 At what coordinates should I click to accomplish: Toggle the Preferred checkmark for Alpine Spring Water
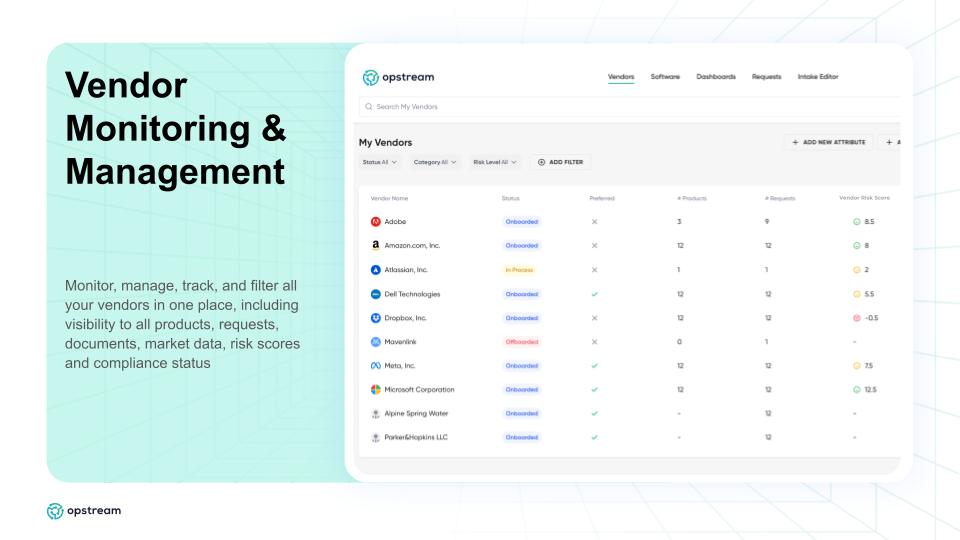pyautogui.click(x=594, y=414)
